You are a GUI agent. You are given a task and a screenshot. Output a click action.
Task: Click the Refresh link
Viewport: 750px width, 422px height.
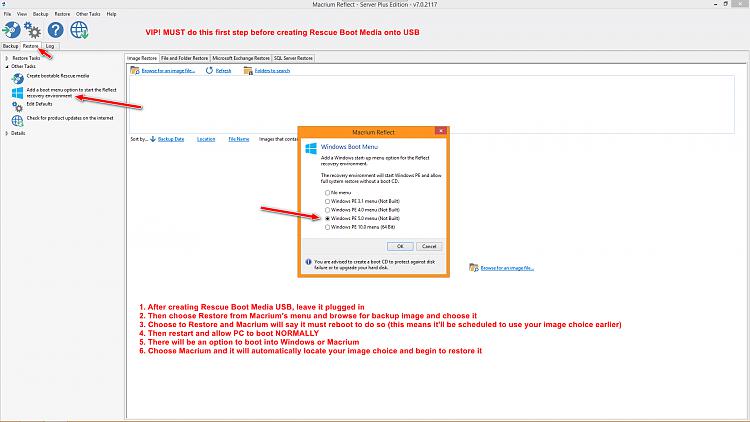(223, 71)
